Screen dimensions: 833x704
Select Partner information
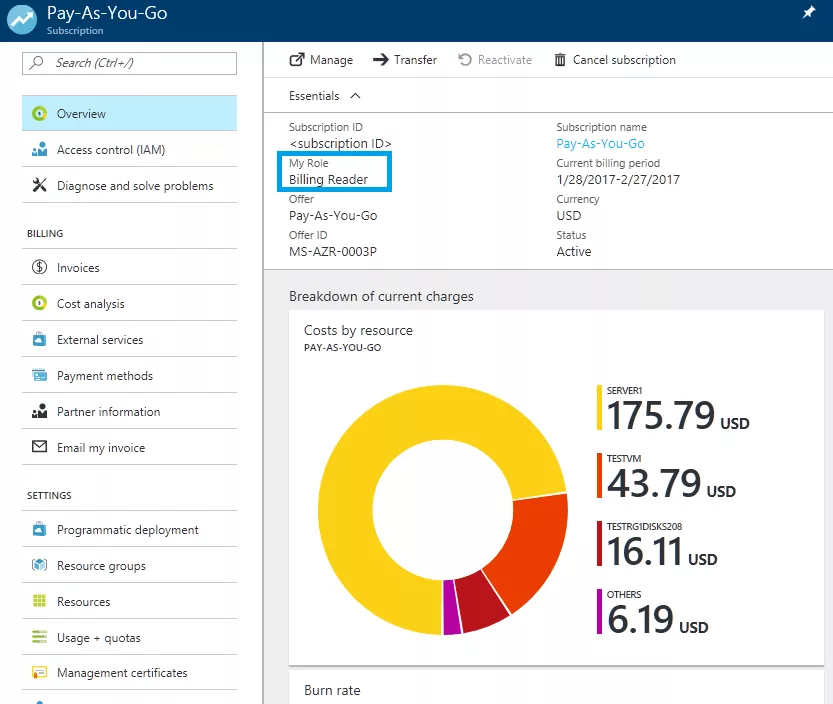129,411
